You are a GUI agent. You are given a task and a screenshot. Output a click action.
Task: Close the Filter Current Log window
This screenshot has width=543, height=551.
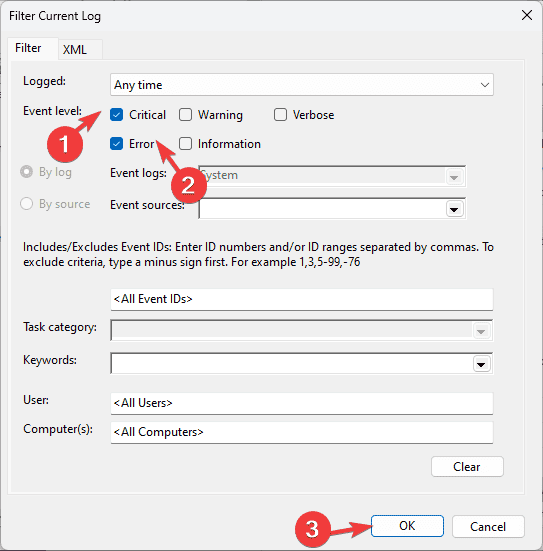[526, 15]
